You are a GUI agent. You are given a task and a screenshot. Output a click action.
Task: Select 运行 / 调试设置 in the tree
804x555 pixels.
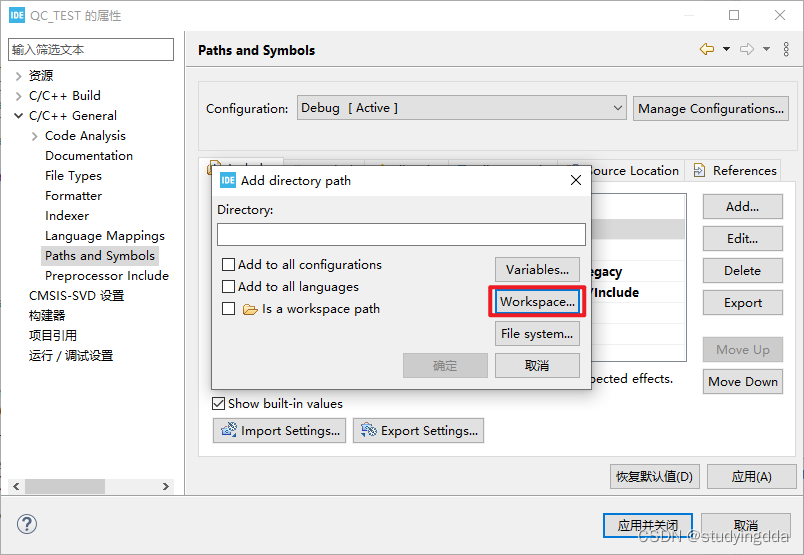click(x=71, y=356)
